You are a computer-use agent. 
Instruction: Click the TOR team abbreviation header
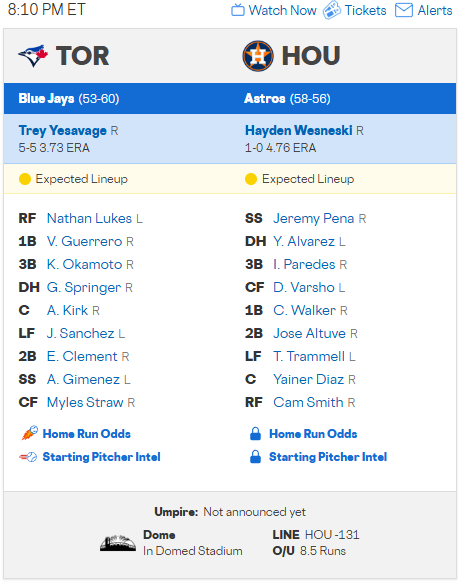click(83, 56)
